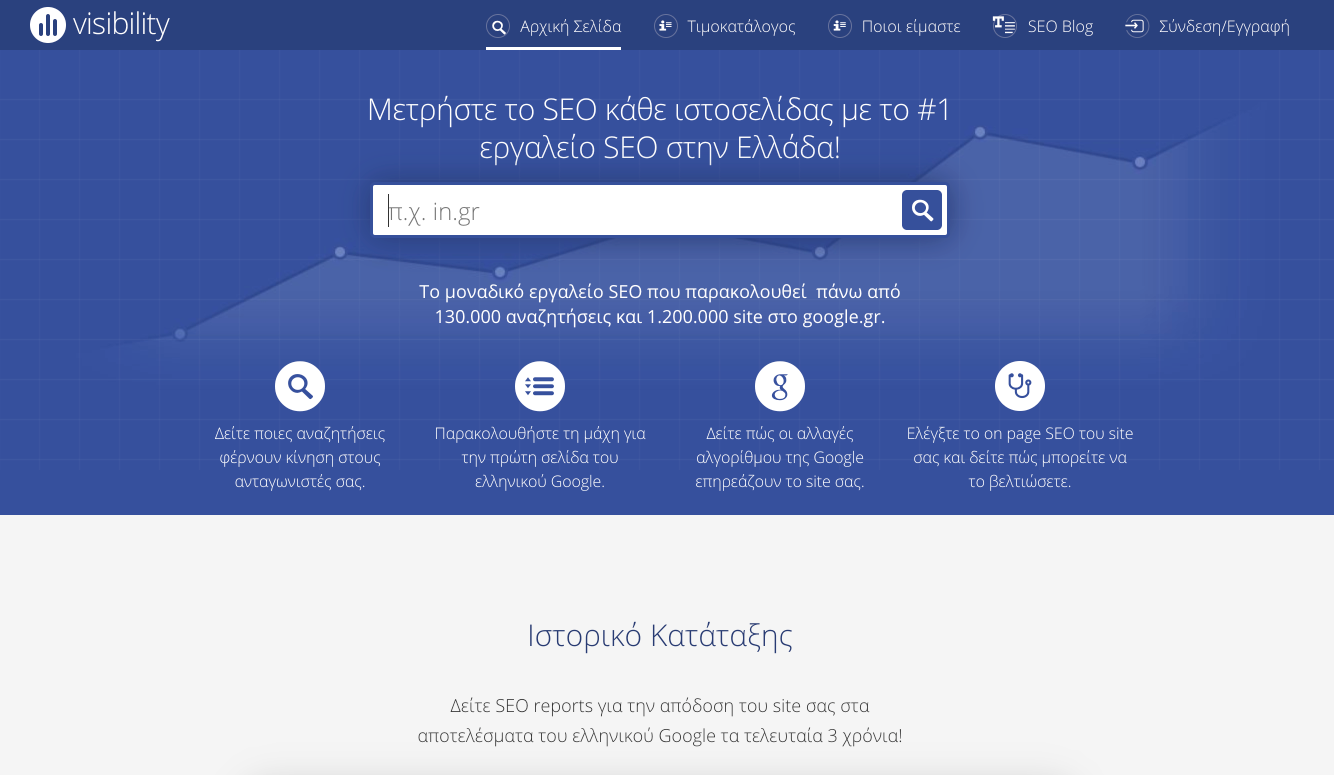Click text Ελέγξτε το on page SEO

pos(1020,457)
